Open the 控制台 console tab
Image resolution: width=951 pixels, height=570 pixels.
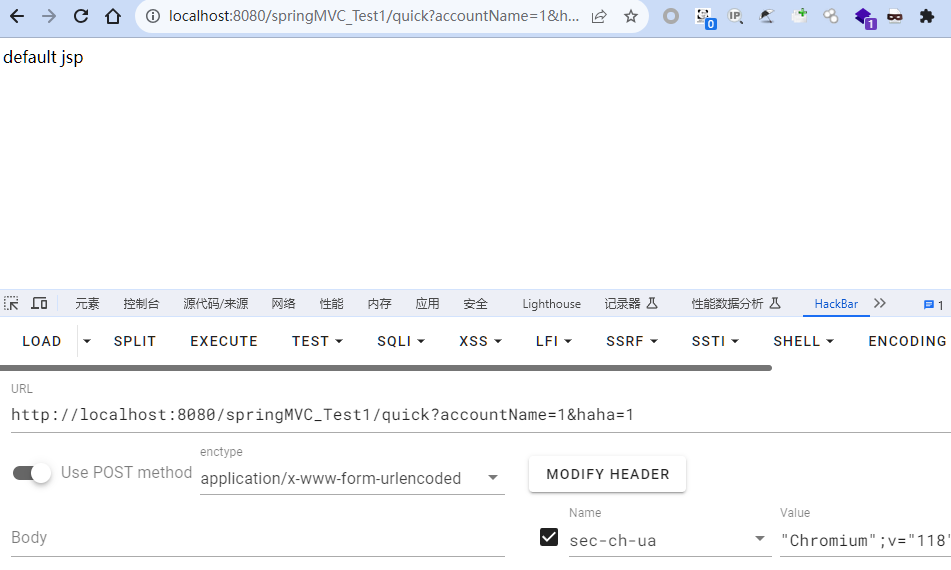141,304
